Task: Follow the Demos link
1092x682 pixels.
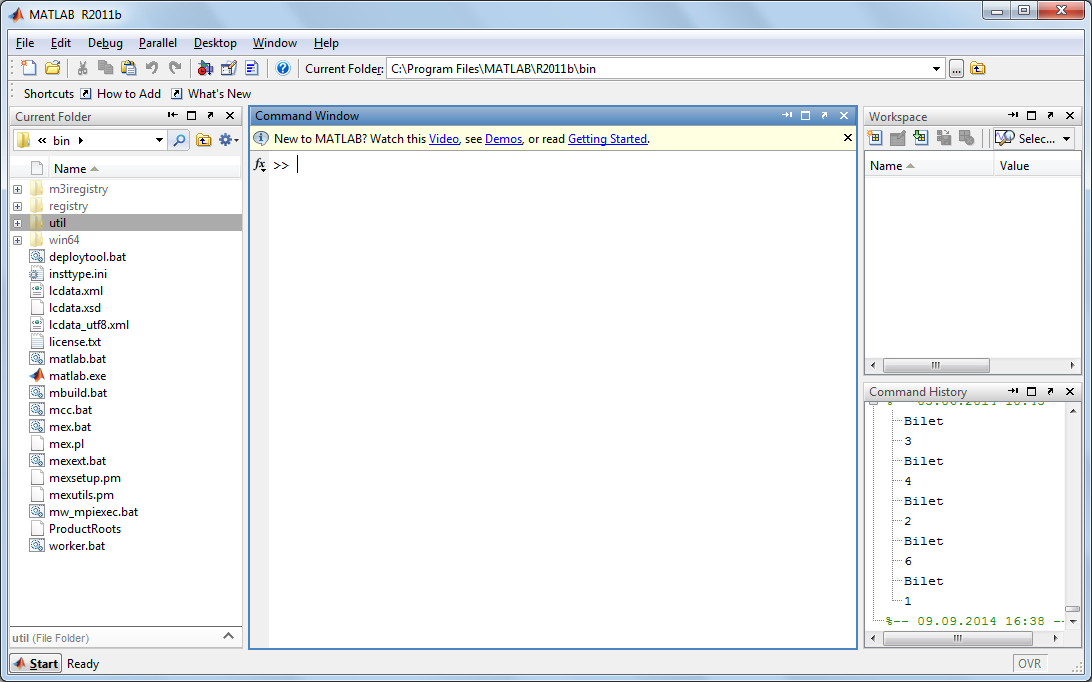Action: coord(504,139)
